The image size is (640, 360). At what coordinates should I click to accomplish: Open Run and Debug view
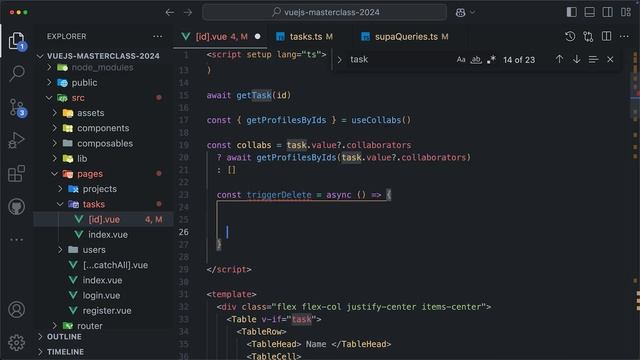pos(17,140)
